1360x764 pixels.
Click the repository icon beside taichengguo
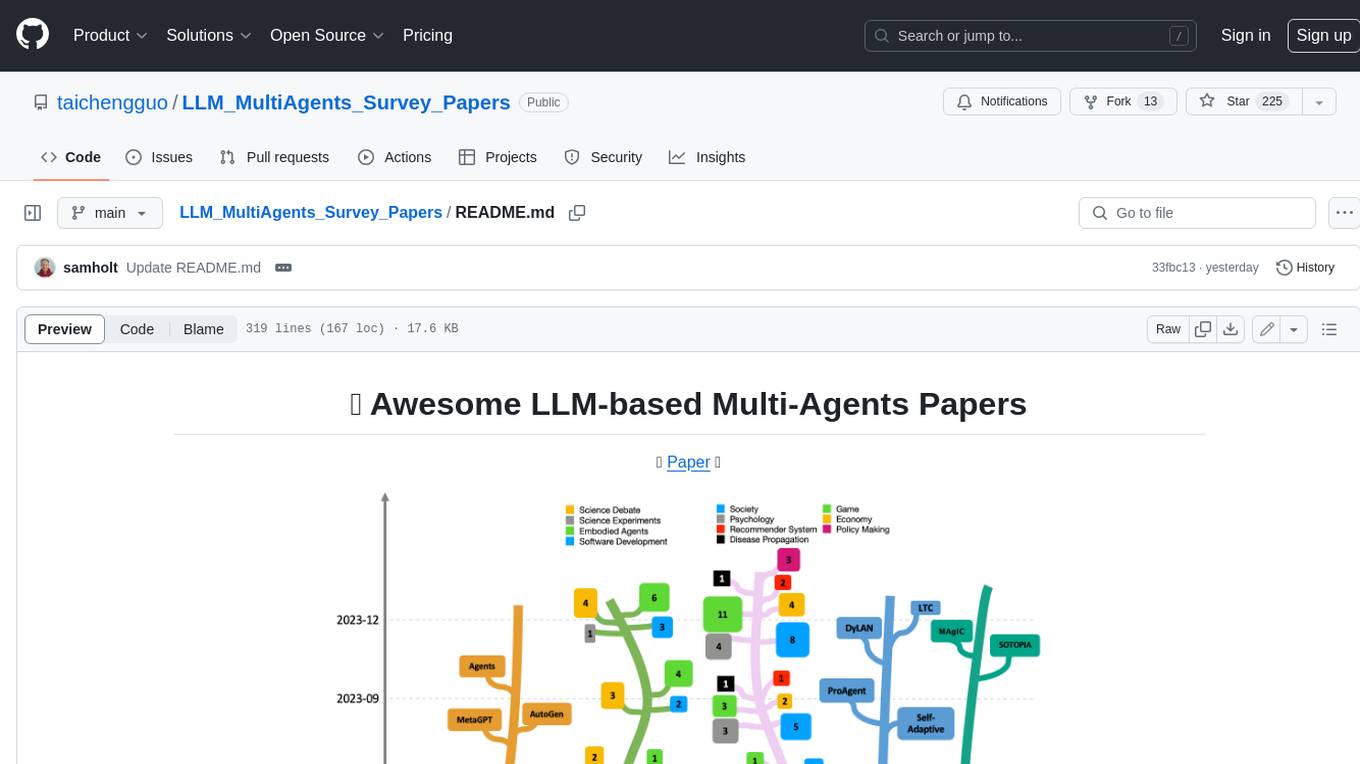[x=41, y=102]
